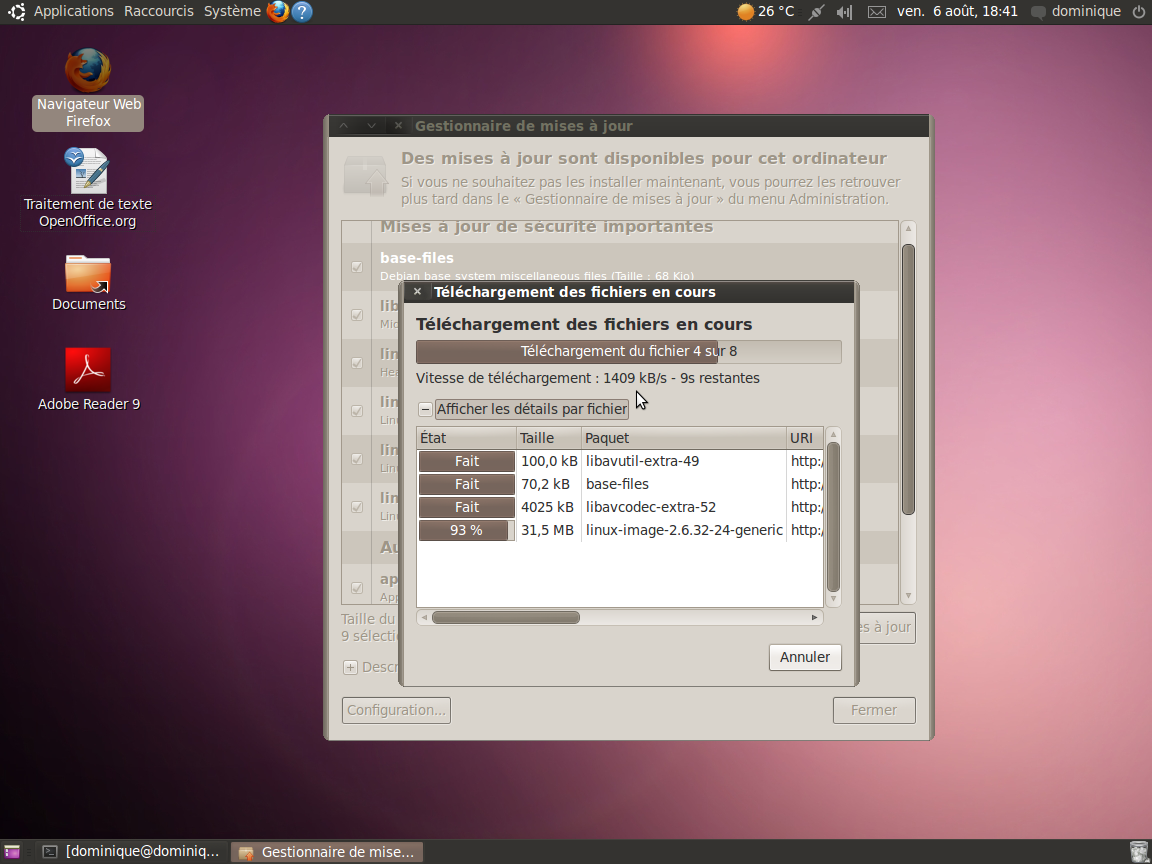Open the Raccourcis menu
Image resolution: width=1152 pixels, height=864 pixels.
159,11
